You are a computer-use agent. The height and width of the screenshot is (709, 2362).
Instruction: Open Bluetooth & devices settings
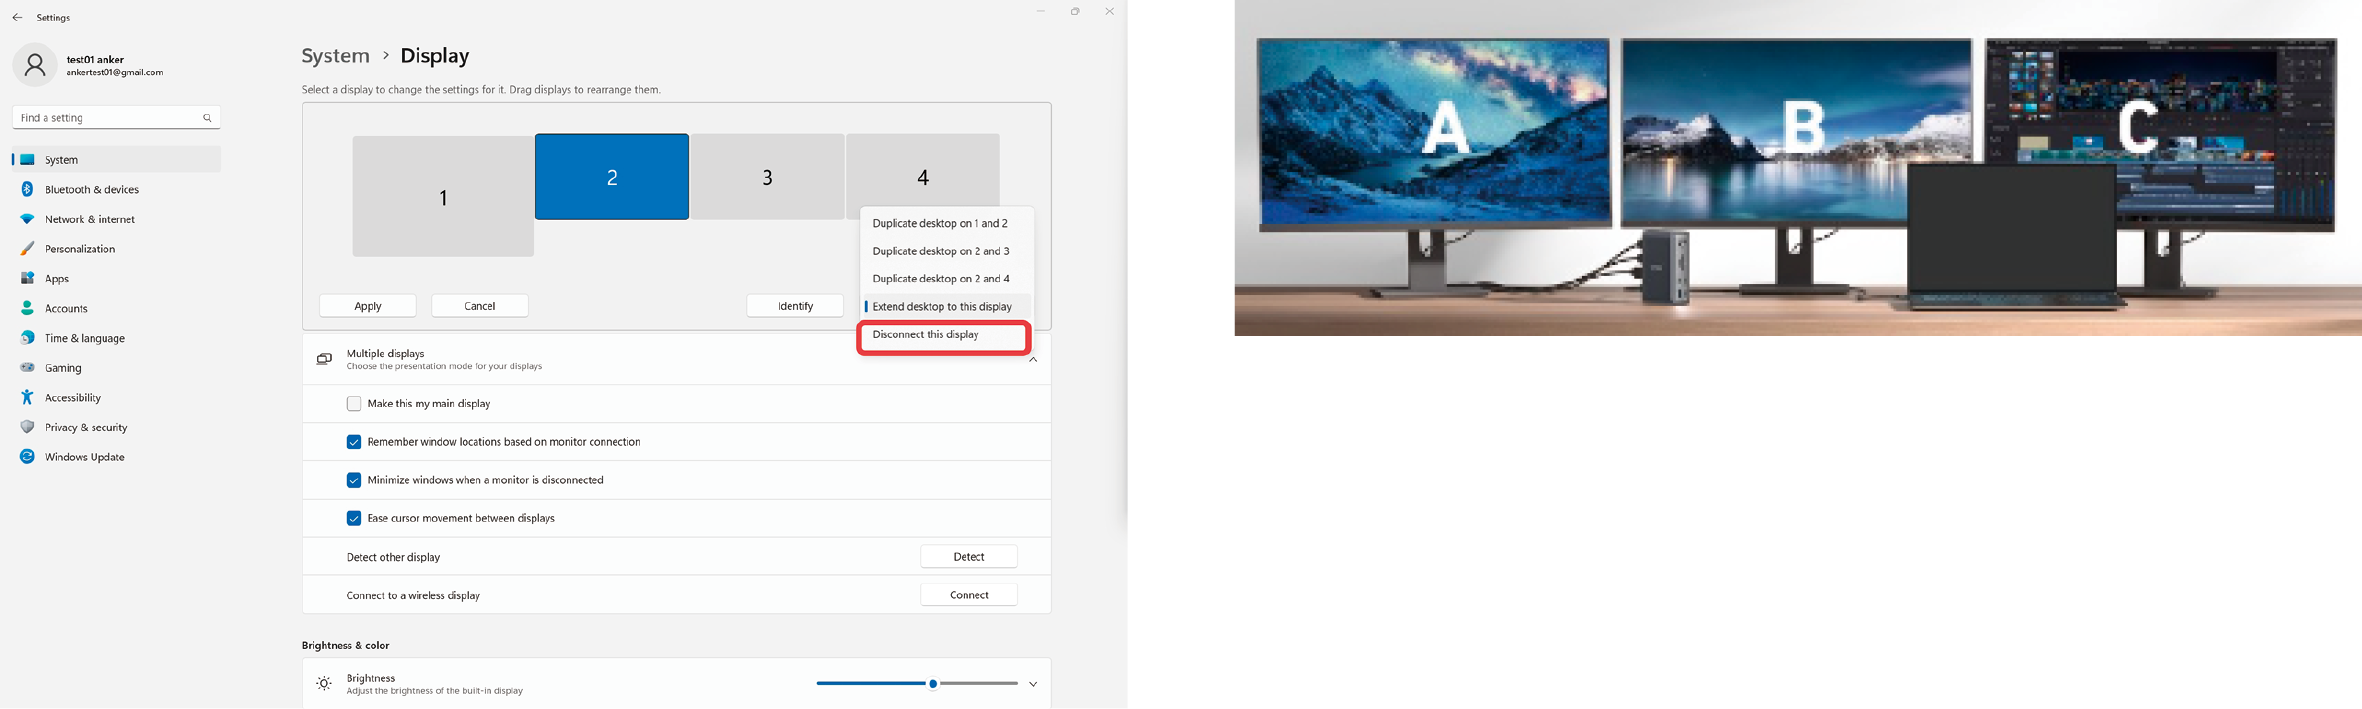(91, 189)
